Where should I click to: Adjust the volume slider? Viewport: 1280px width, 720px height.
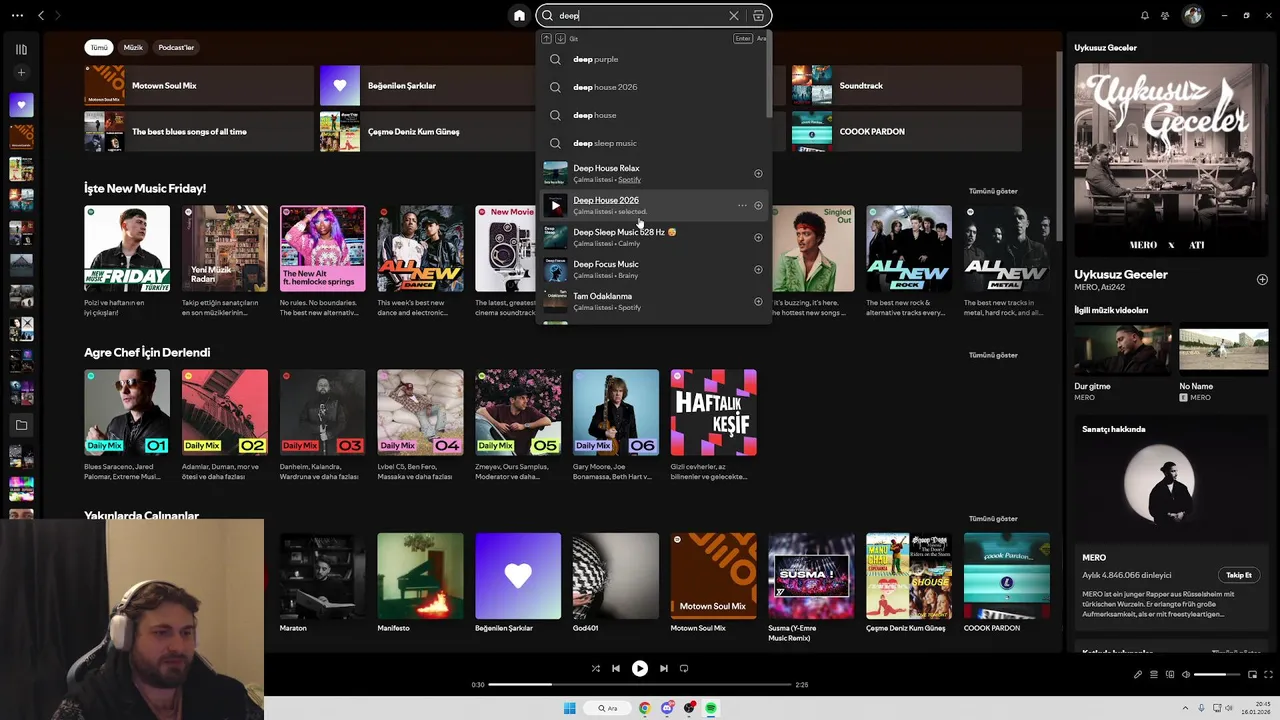coord(1217,675)
